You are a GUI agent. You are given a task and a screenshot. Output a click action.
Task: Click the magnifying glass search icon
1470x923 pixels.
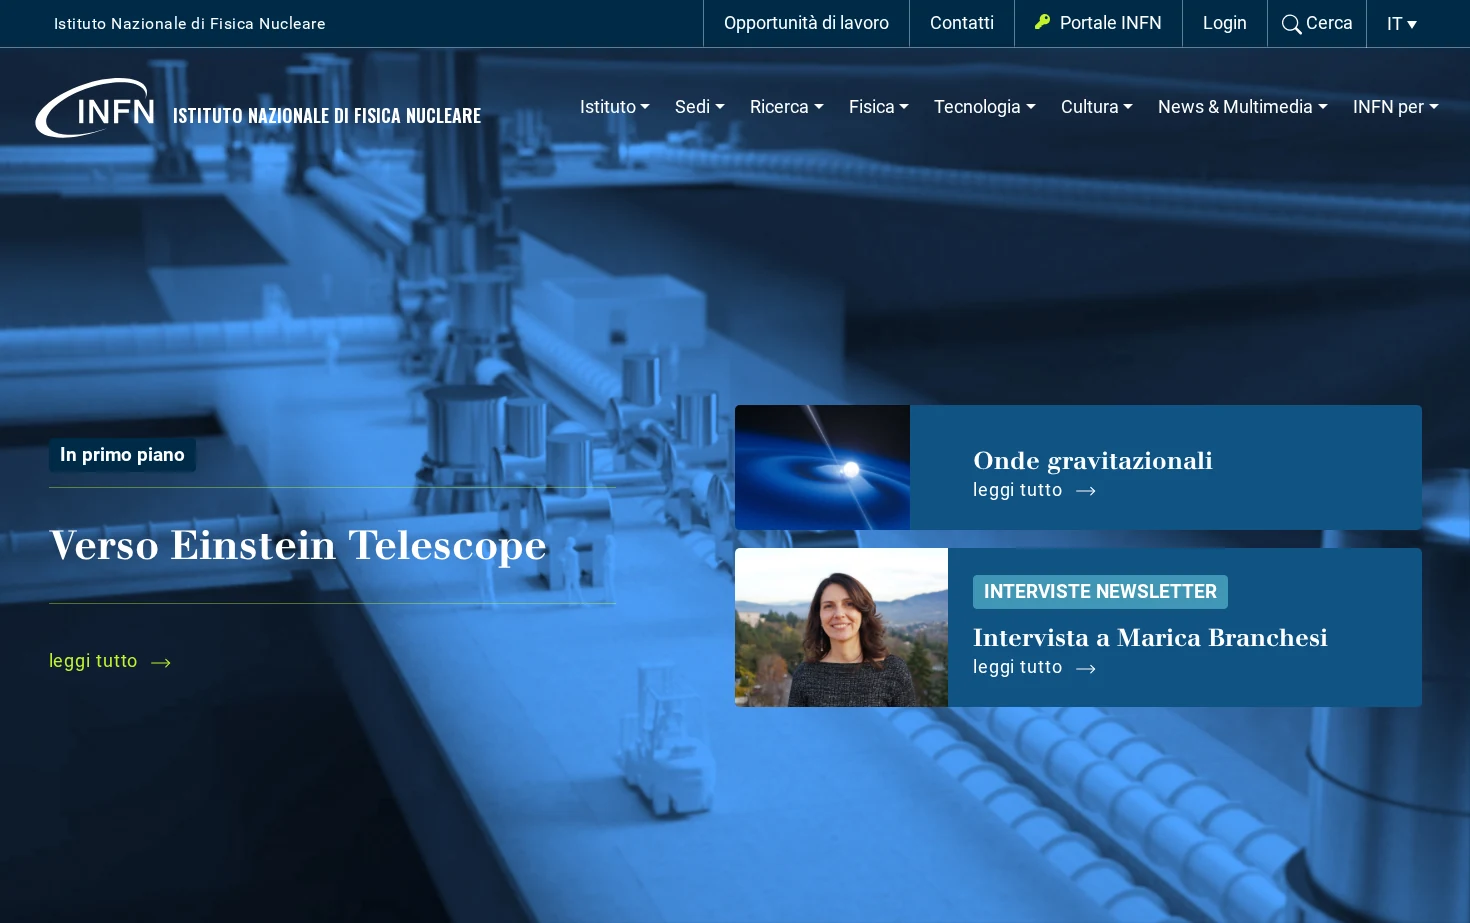(x=1291, y=24)
